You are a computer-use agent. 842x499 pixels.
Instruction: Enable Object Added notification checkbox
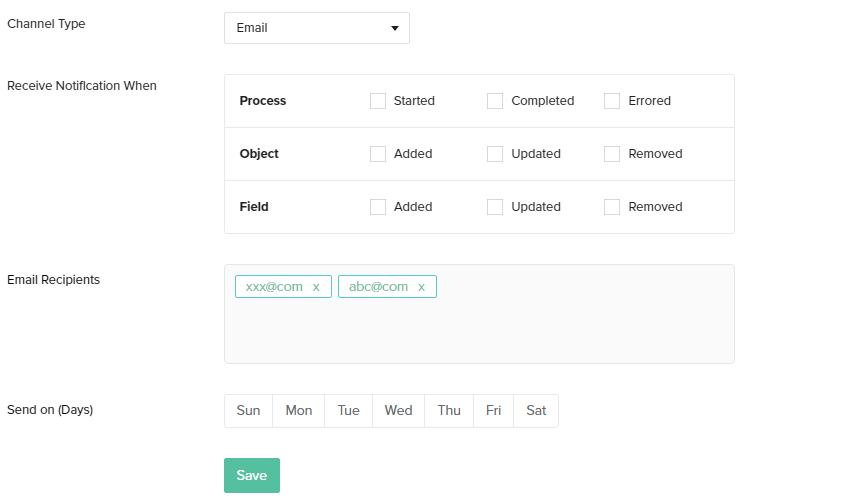pos(378,154)
